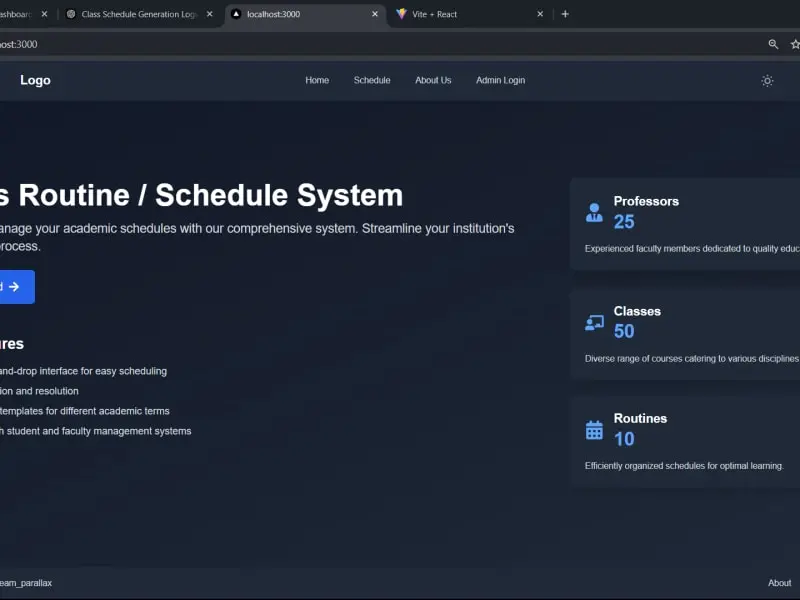Click the Classes chalkboard teacher icon
Screen dimensions: 800x600
[594, 322]
